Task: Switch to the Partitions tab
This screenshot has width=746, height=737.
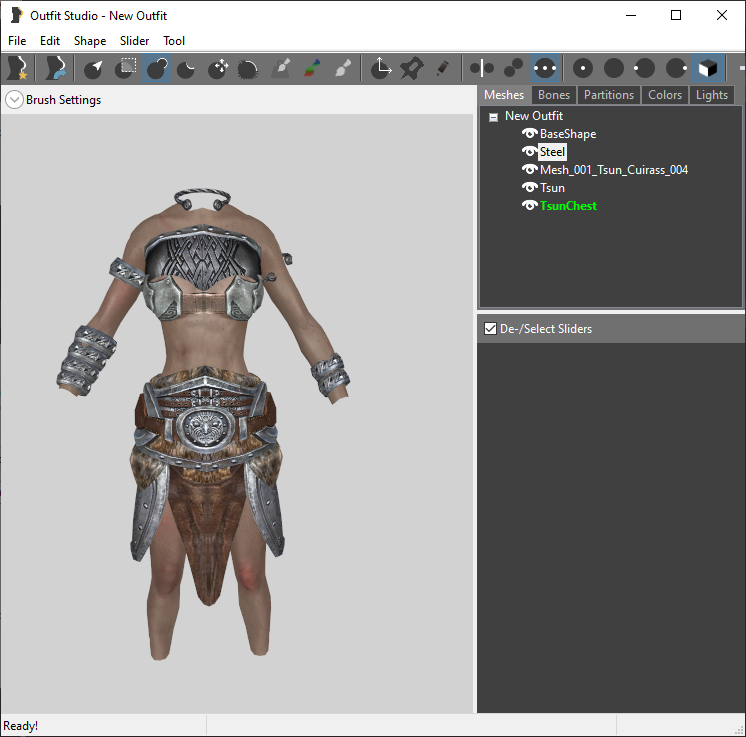Action: coord(609,95)
